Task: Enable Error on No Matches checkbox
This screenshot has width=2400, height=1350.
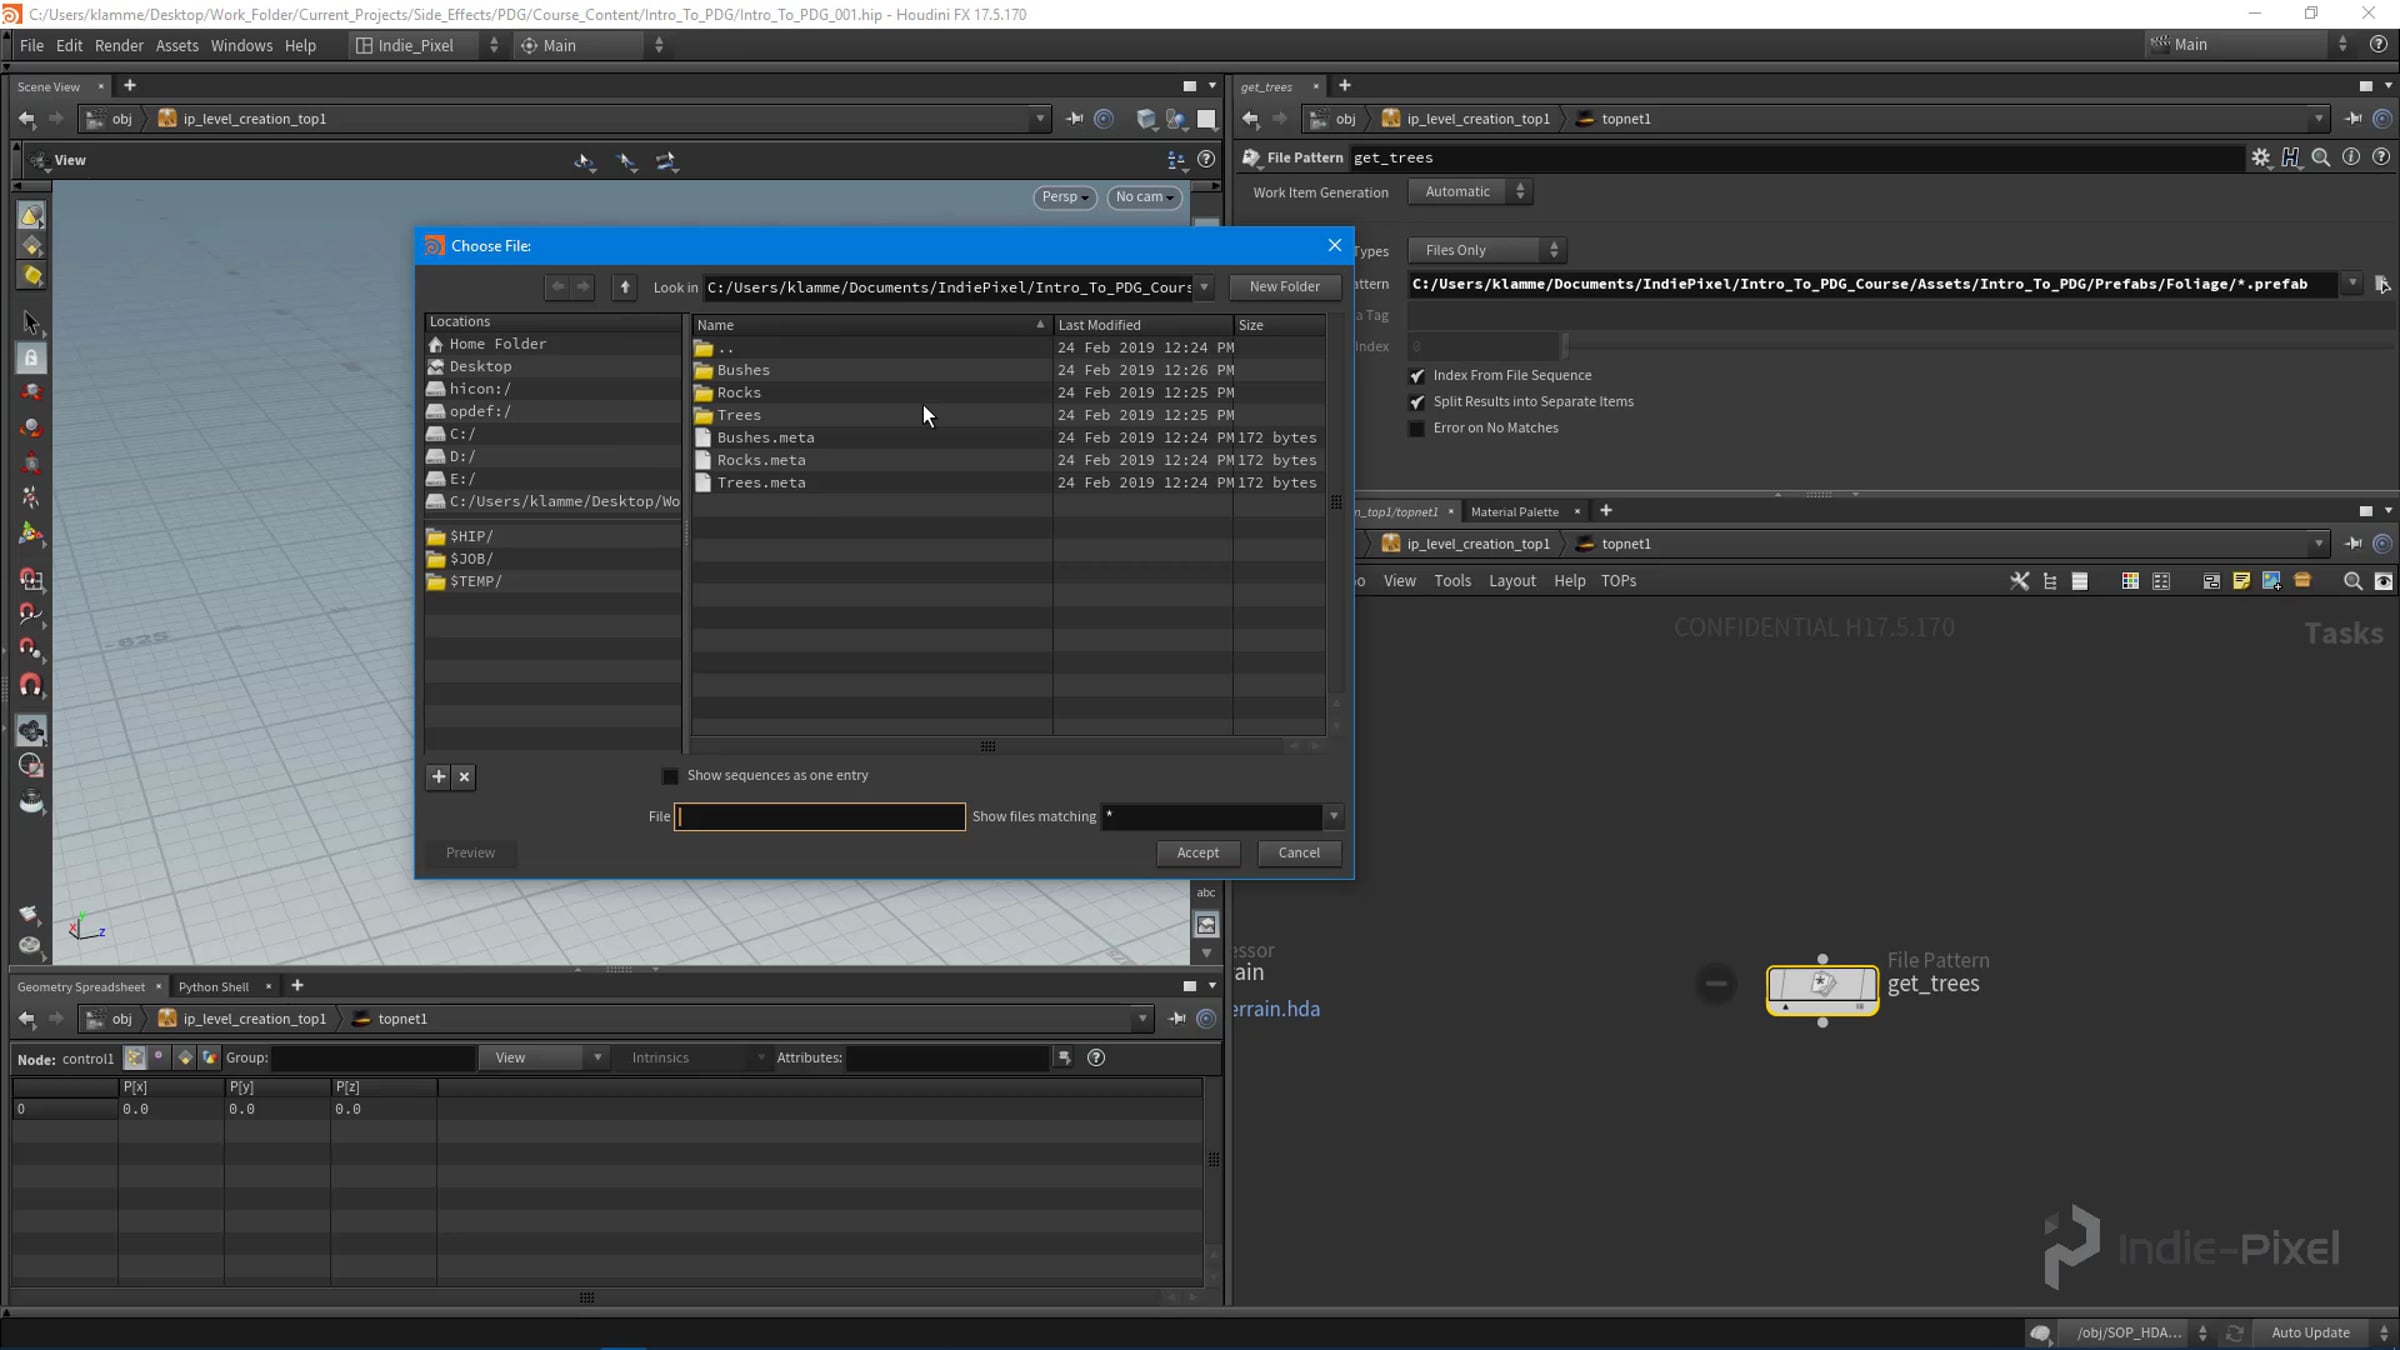Action: click(x=1417, y=428)
